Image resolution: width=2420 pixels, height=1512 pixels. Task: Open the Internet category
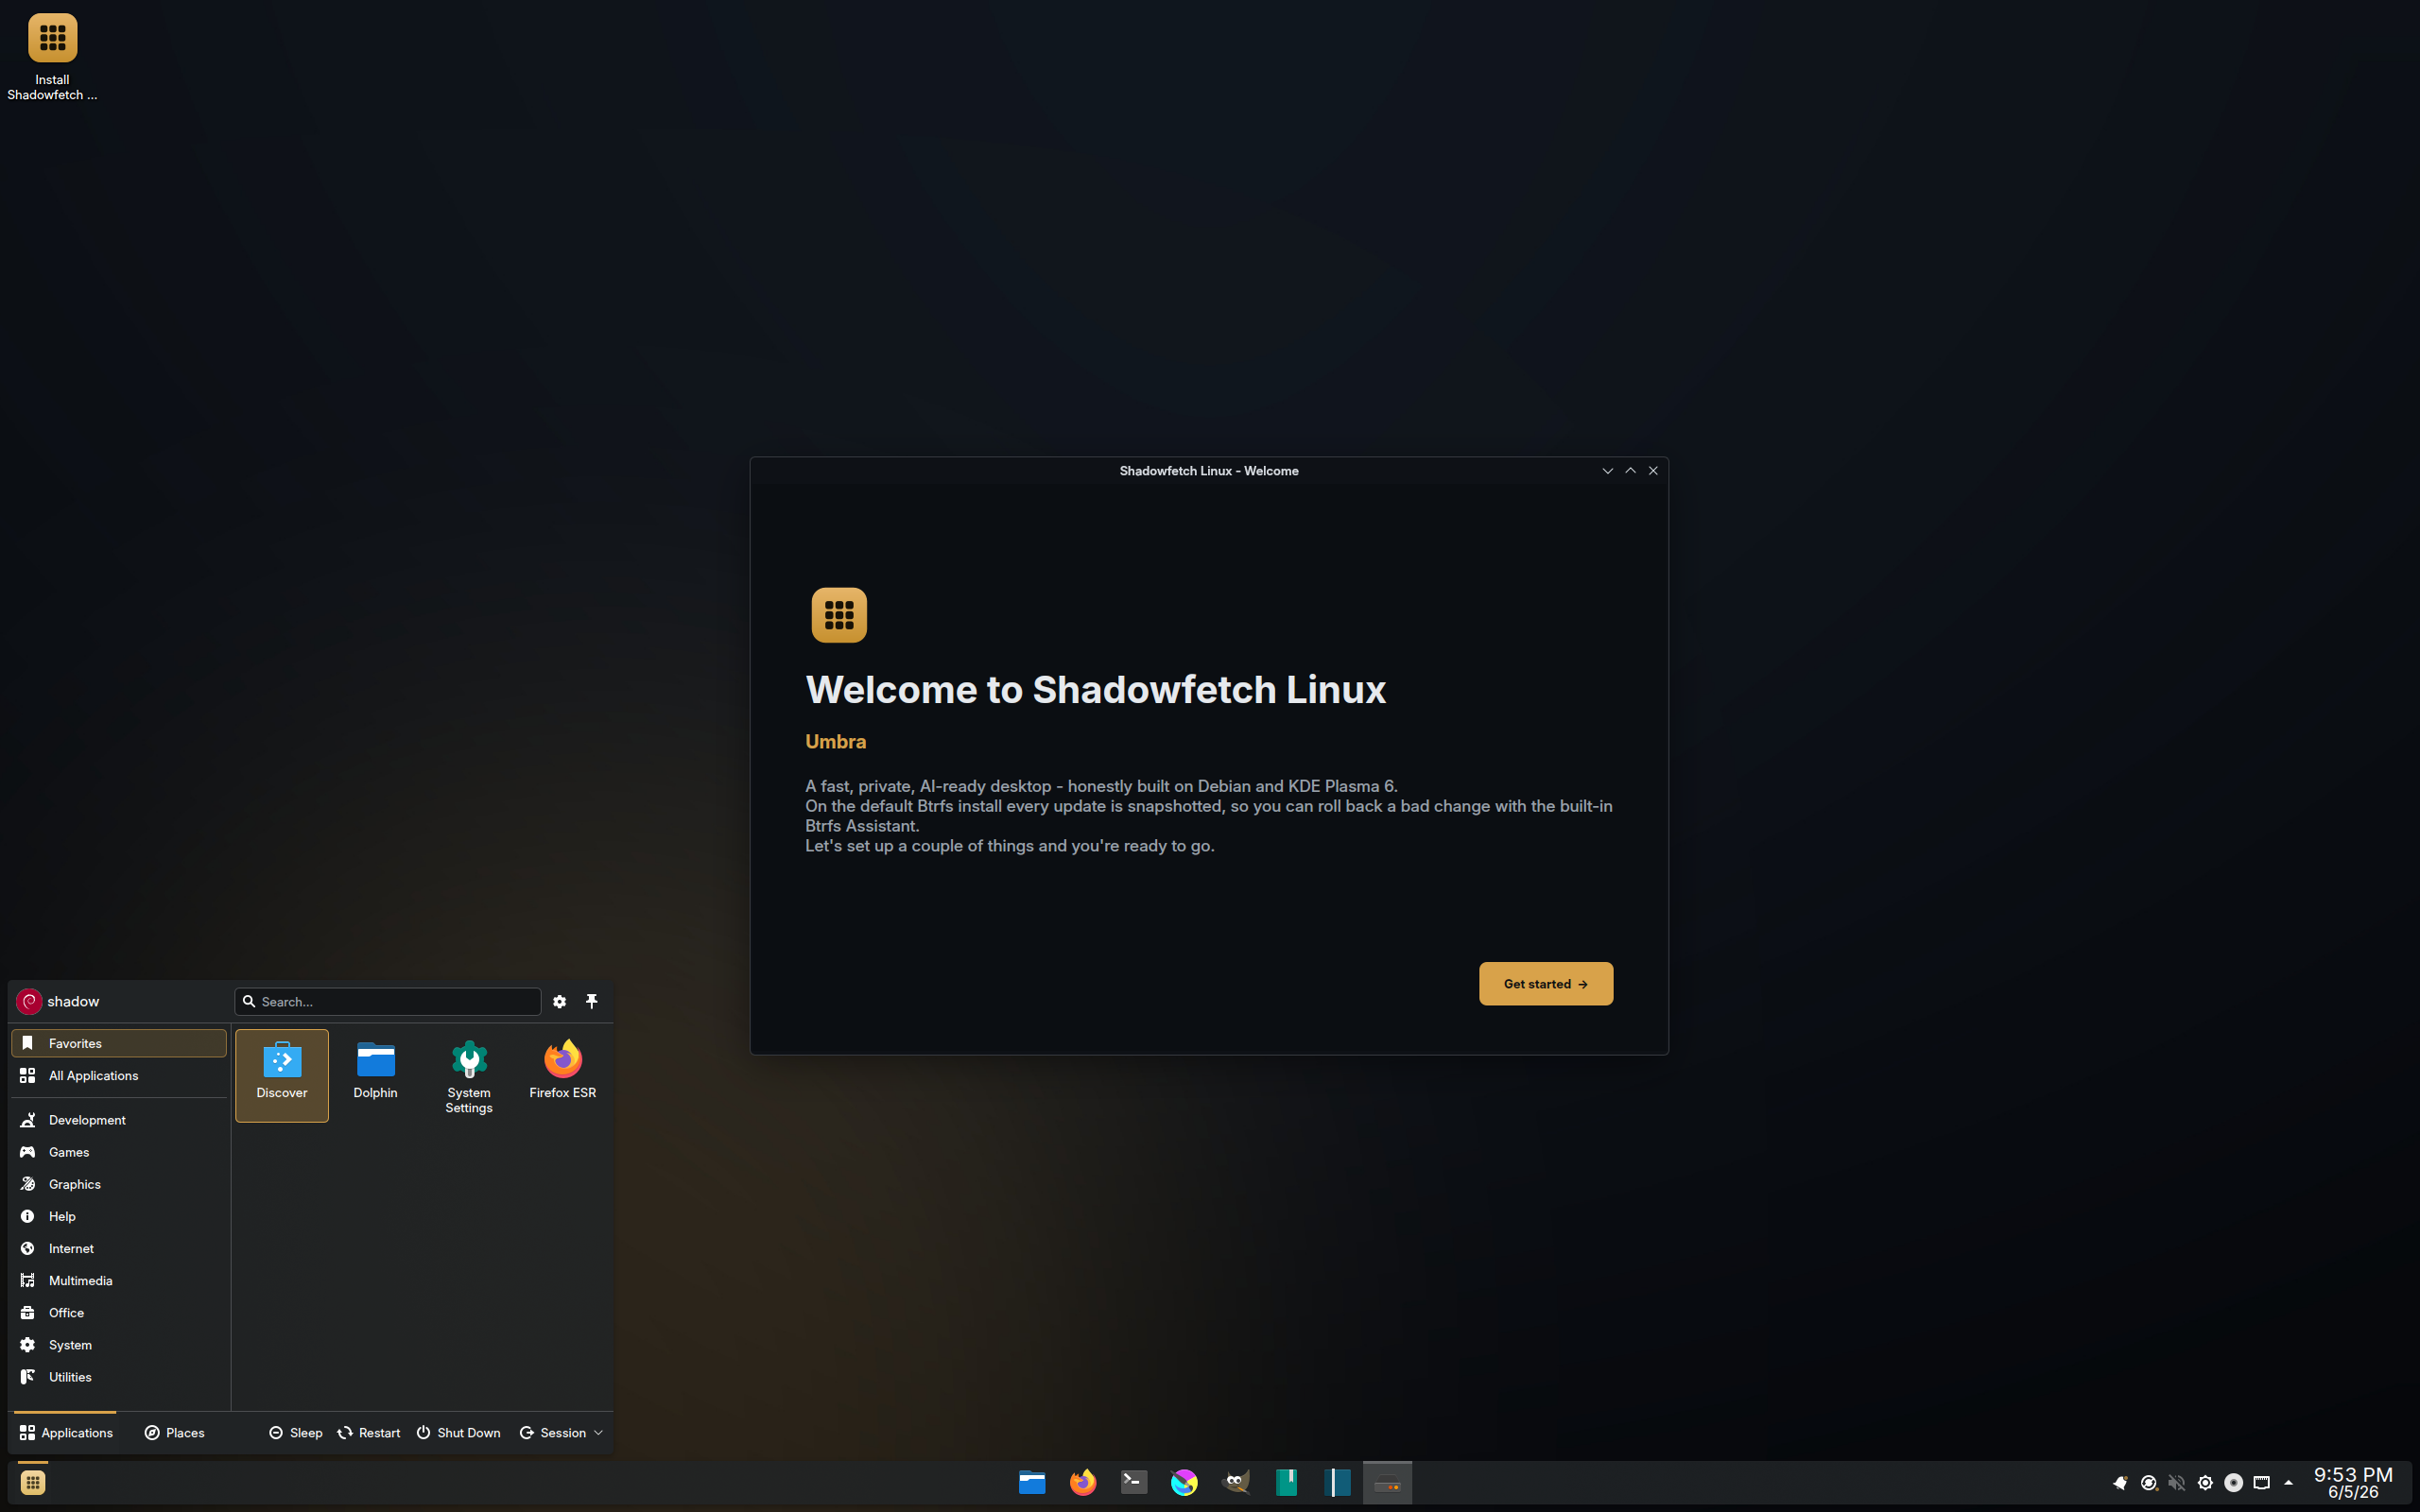(x=119, y=1248)
